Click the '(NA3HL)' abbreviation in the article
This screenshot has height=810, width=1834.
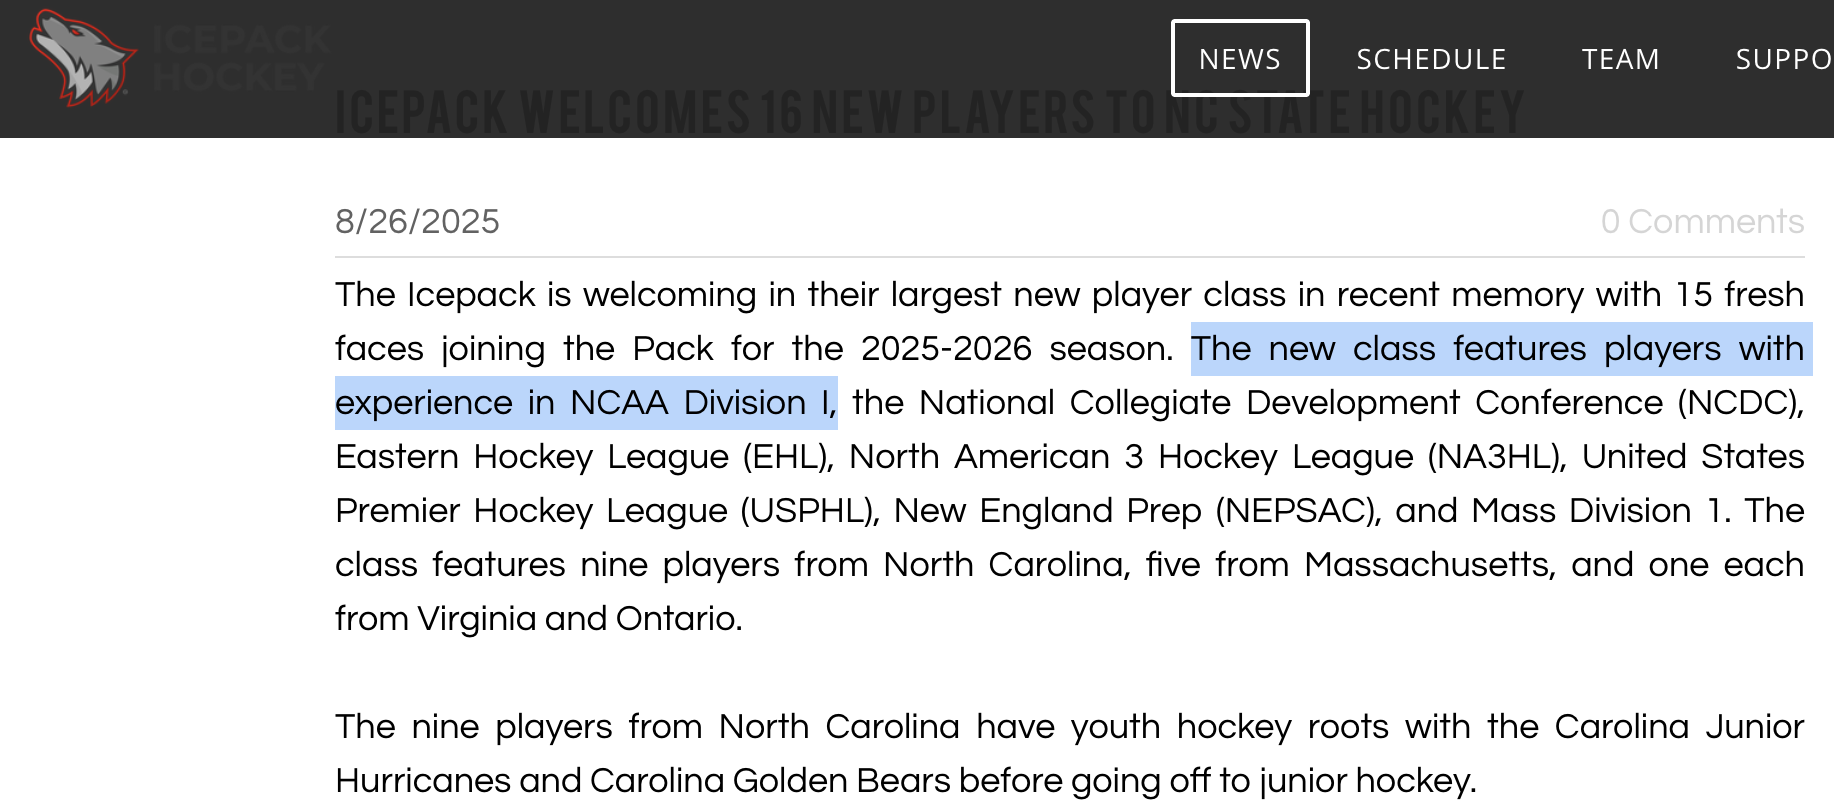1496,457
